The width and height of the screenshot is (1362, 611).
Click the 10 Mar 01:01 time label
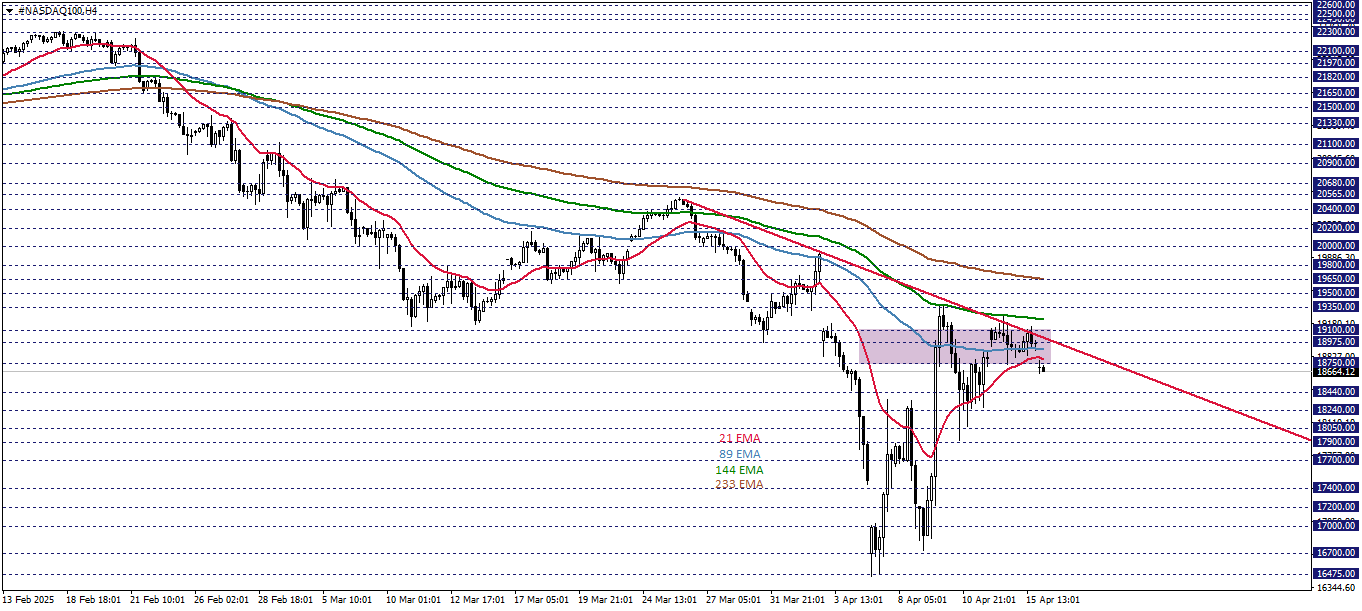click(414, 601)
